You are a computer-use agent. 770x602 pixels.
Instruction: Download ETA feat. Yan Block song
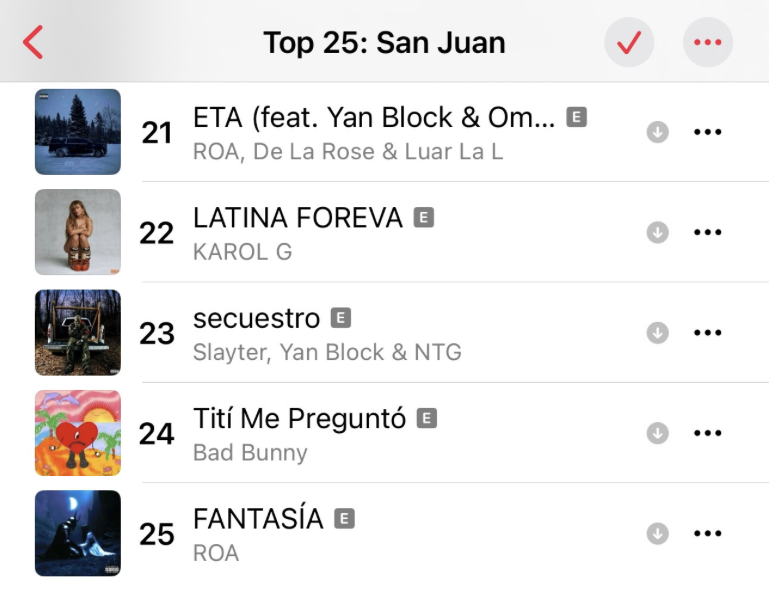tap(658, 132)
